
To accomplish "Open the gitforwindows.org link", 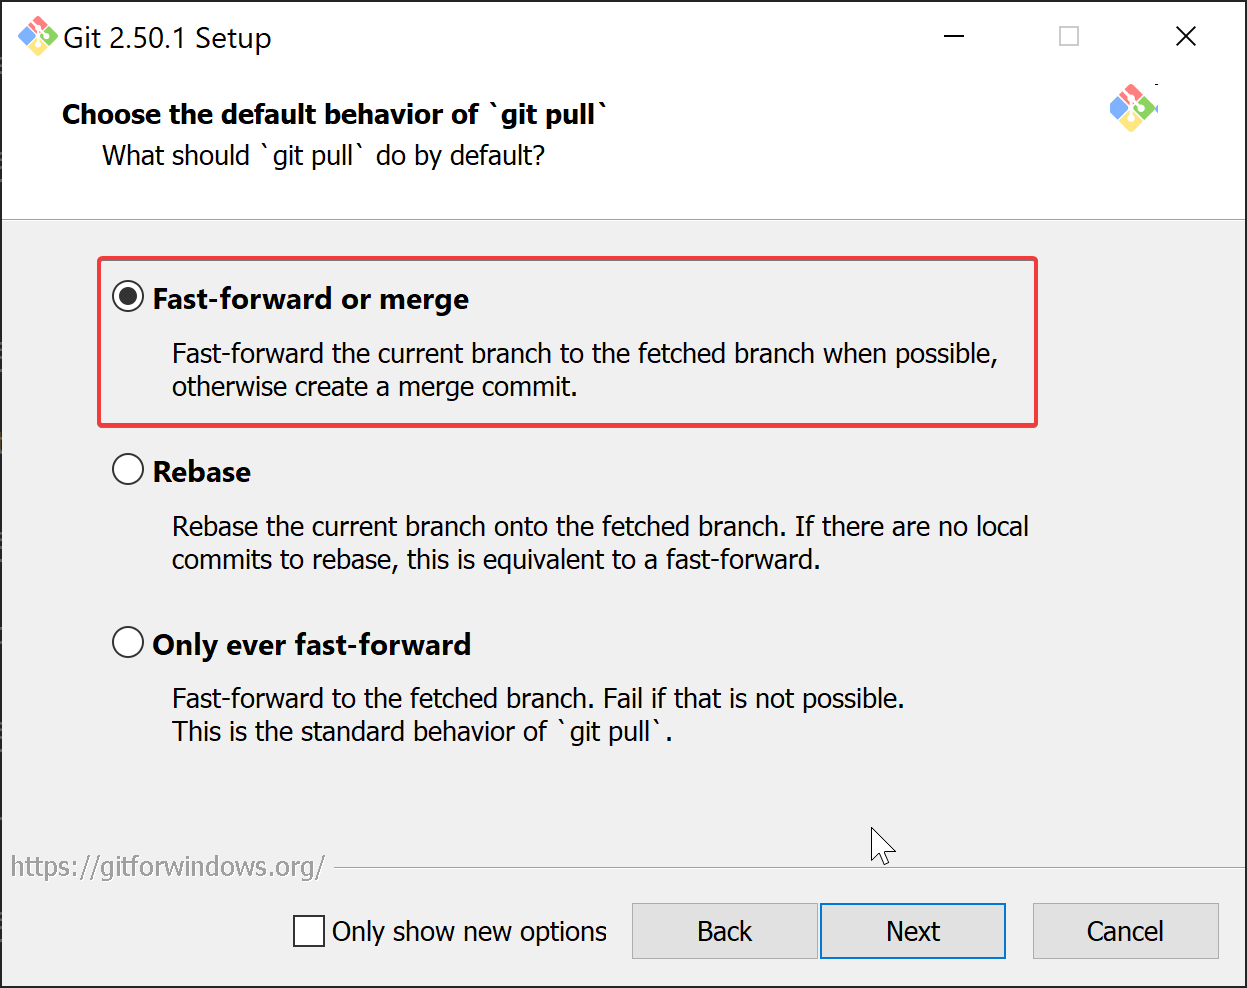I will pyautogui.click(x=168, y=866).
